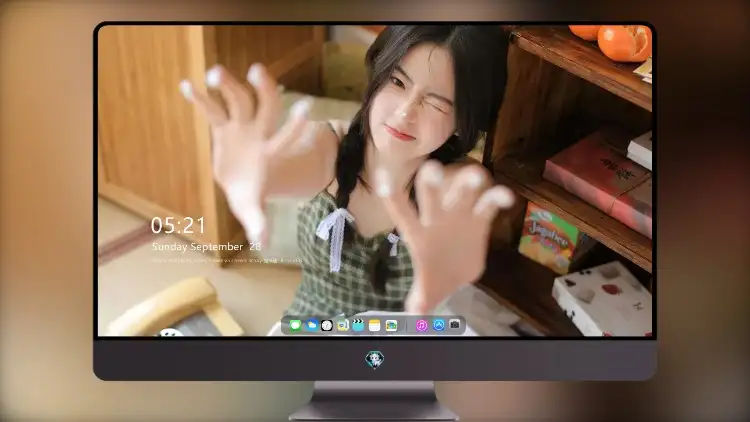Click the 05:21 clock widget
Viewport: 750px width, 422px height.
click(178, 225)
